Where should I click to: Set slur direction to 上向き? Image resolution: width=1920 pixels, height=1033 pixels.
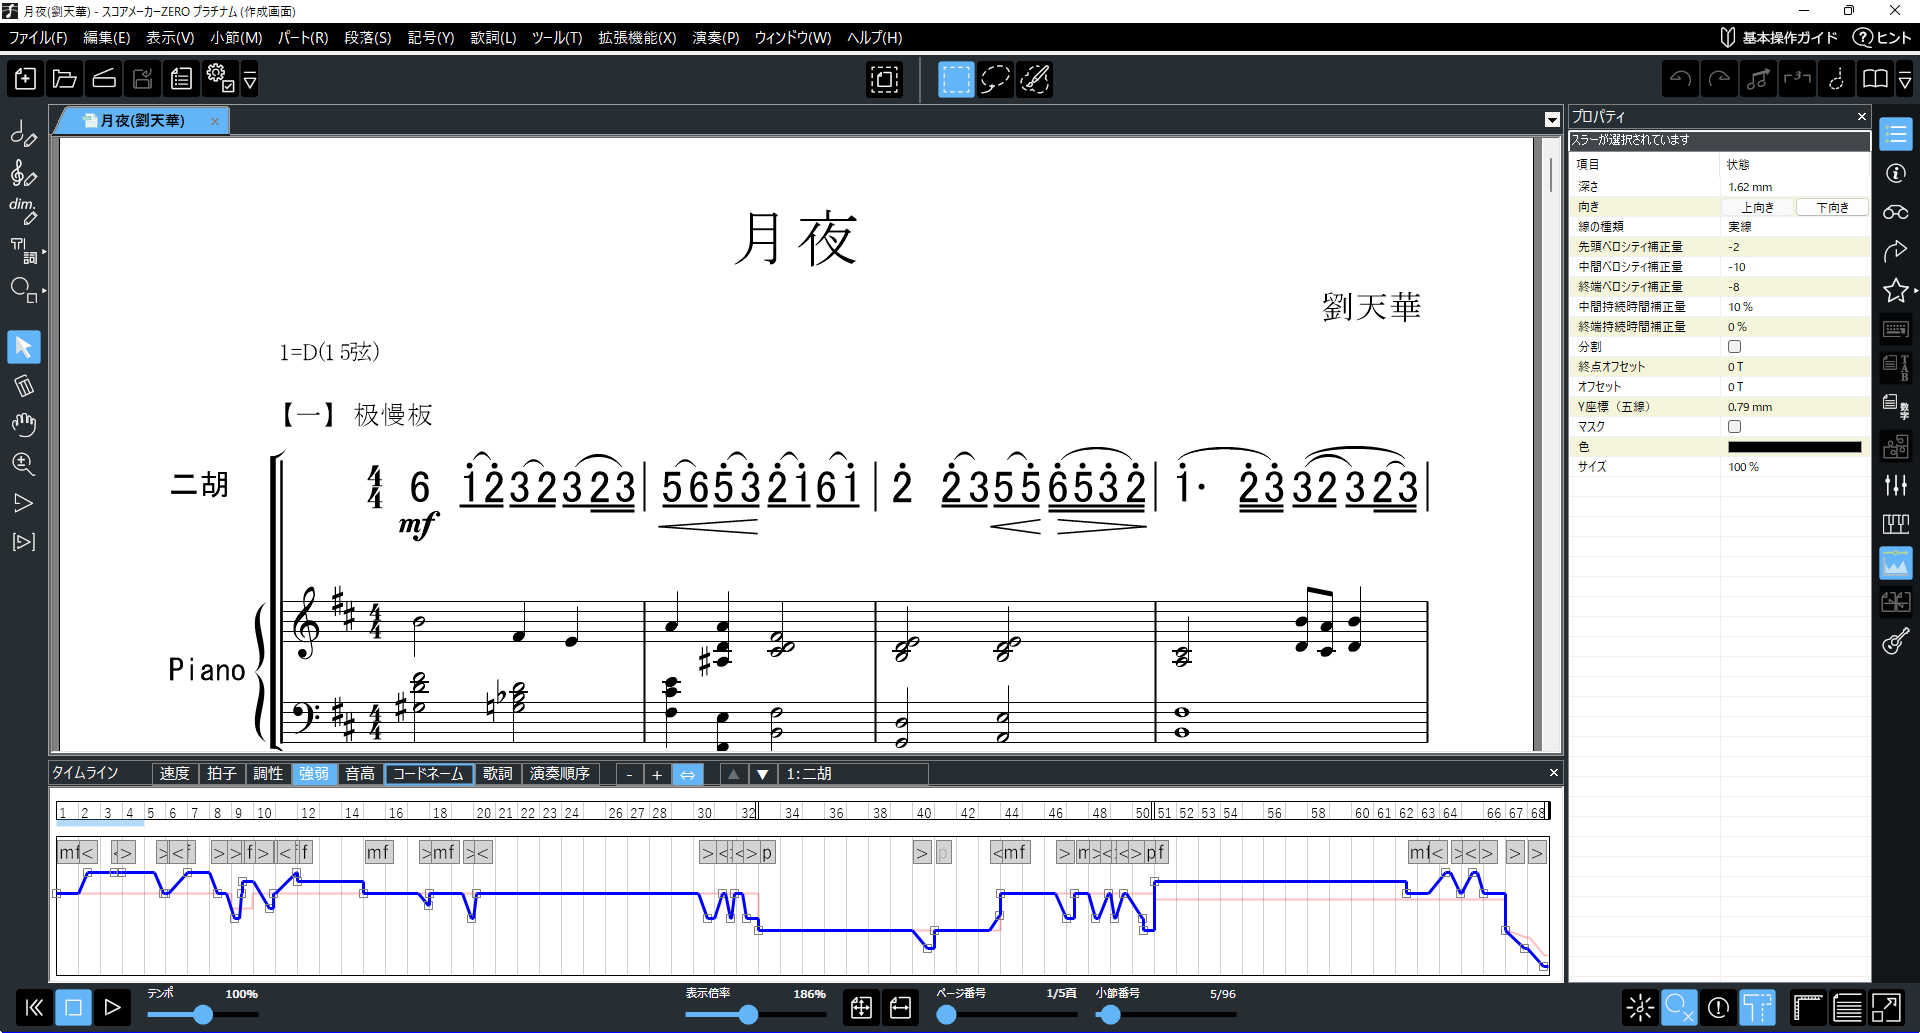(1757, 207)
